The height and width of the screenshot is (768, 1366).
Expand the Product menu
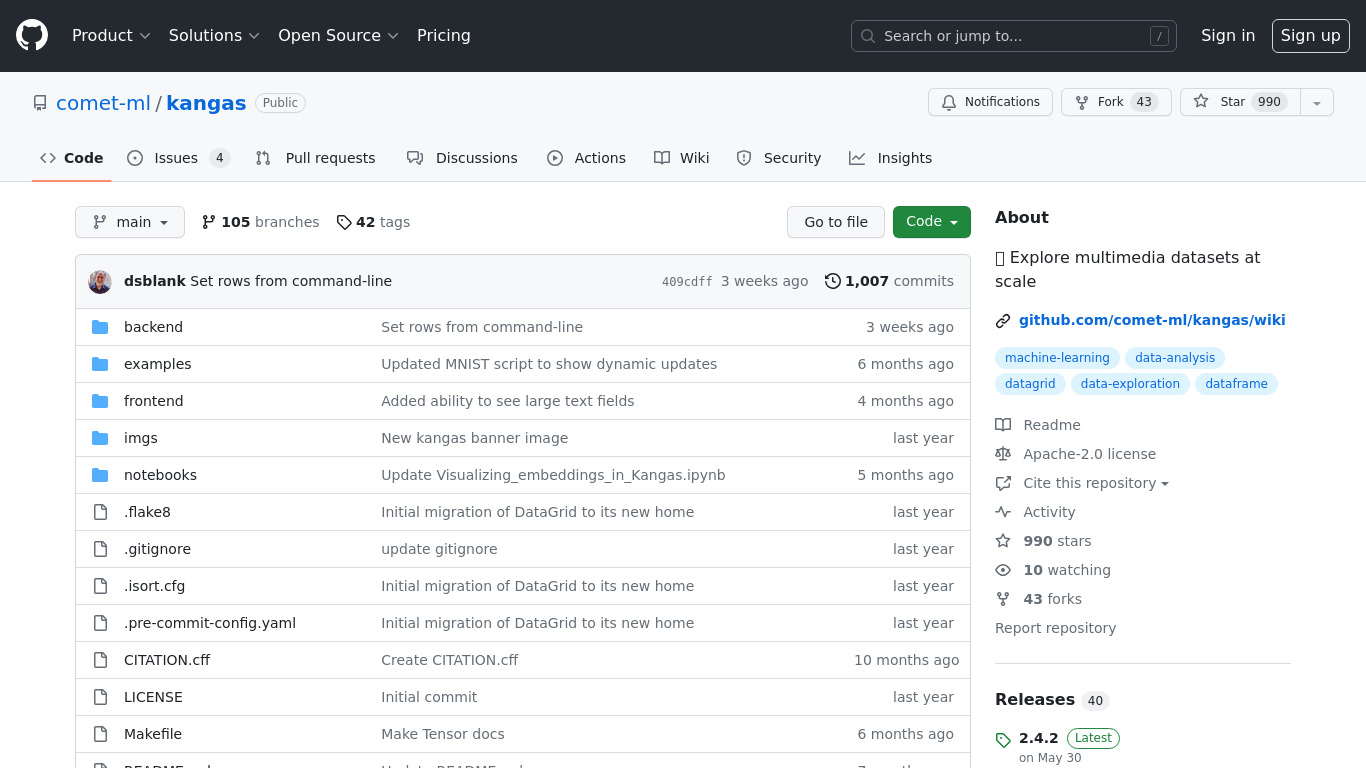tap(111, 36)
